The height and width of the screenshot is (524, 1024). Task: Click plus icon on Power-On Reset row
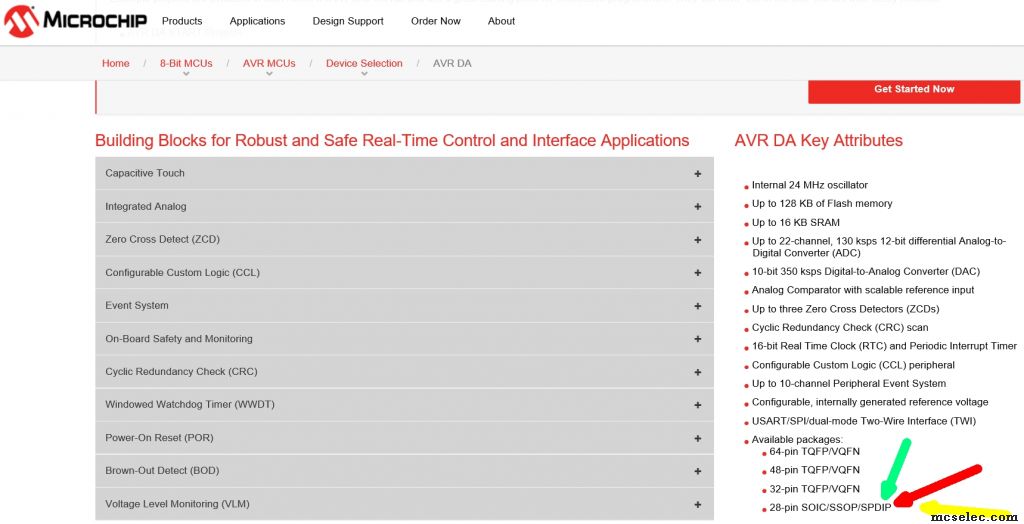[697, 438]
